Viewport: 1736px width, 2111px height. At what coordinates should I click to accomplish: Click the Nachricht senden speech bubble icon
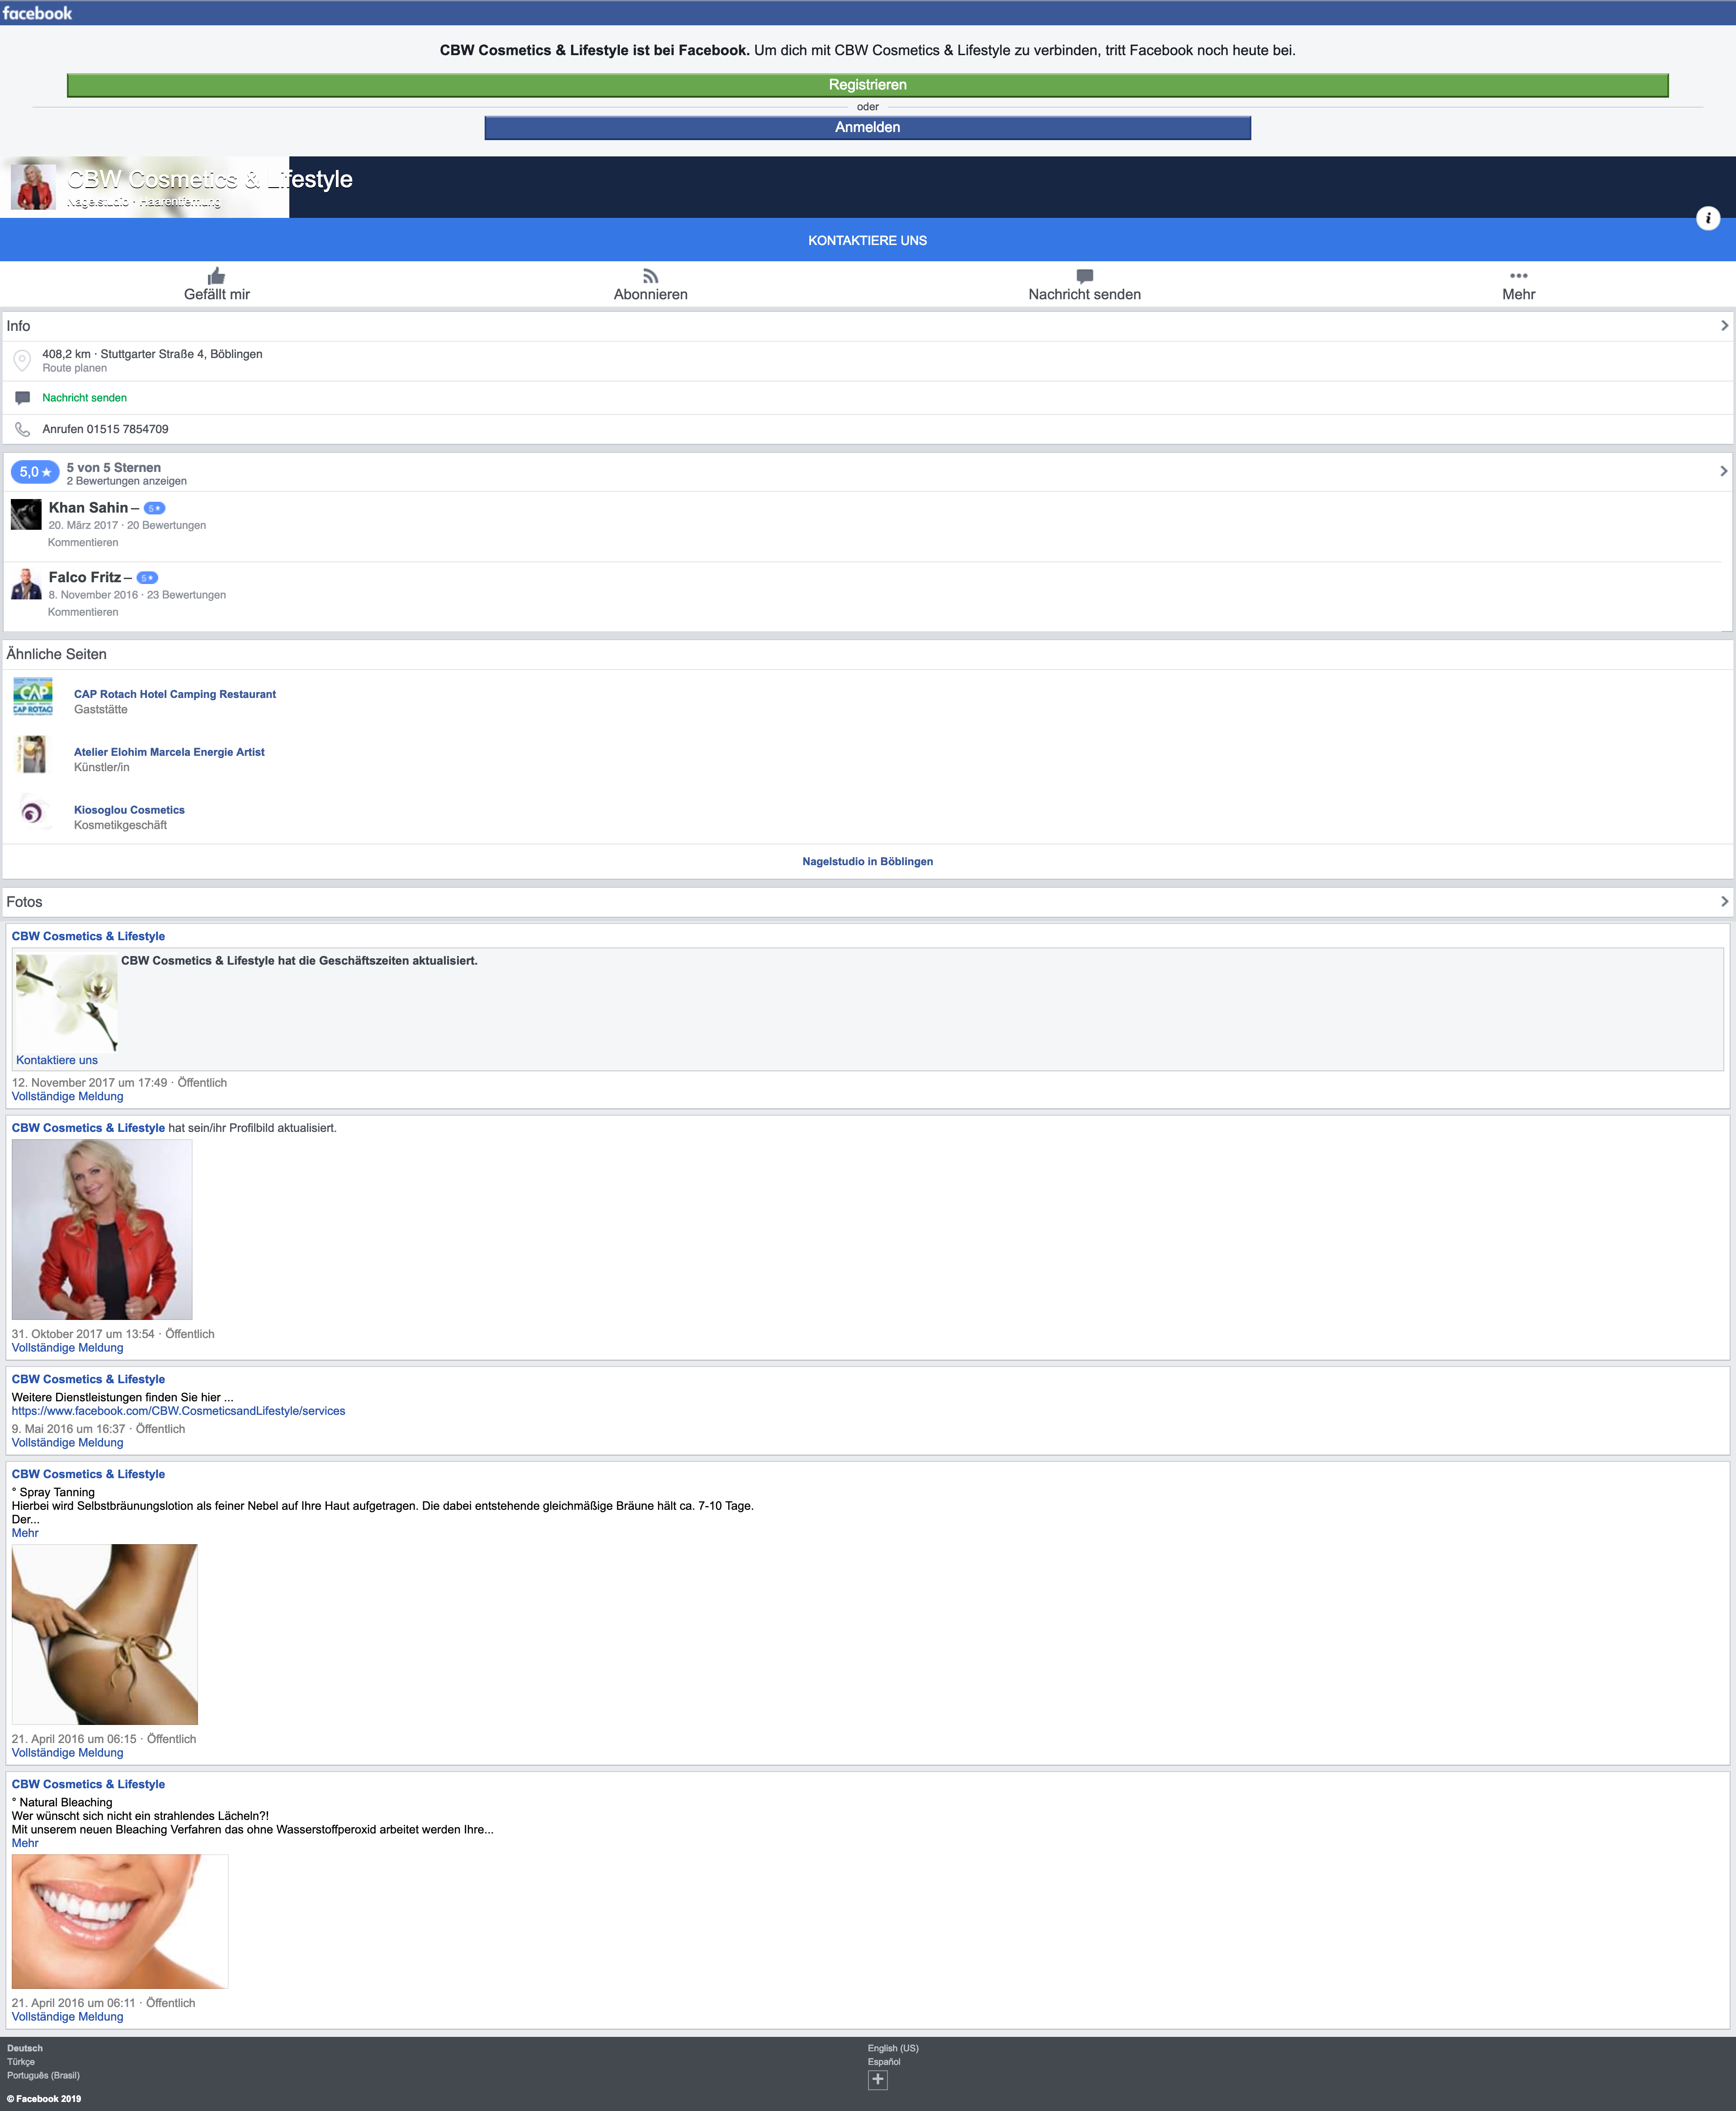(x=1084, y=276)
